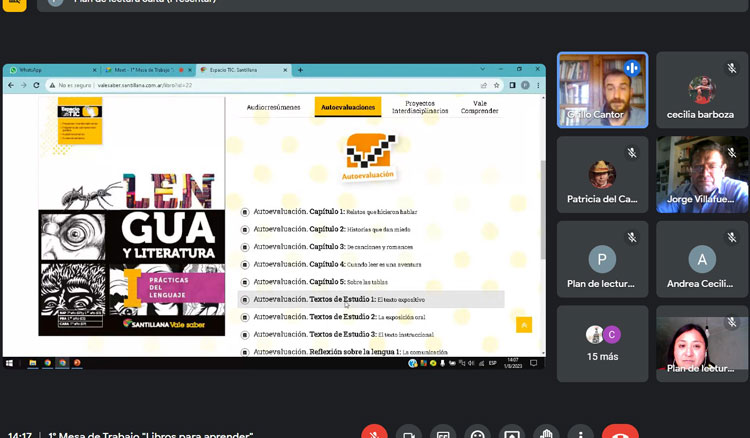Open the Chrome side panel icon
750x438 pixels.
(x=512, y=85)
